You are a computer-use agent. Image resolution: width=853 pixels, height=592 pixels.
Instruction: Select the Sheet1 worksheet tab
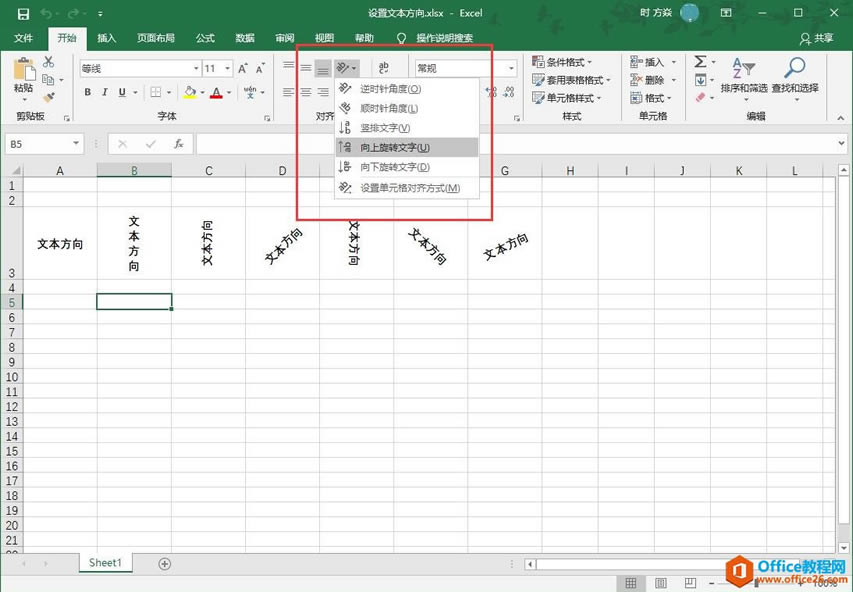(x=104, y=563)
